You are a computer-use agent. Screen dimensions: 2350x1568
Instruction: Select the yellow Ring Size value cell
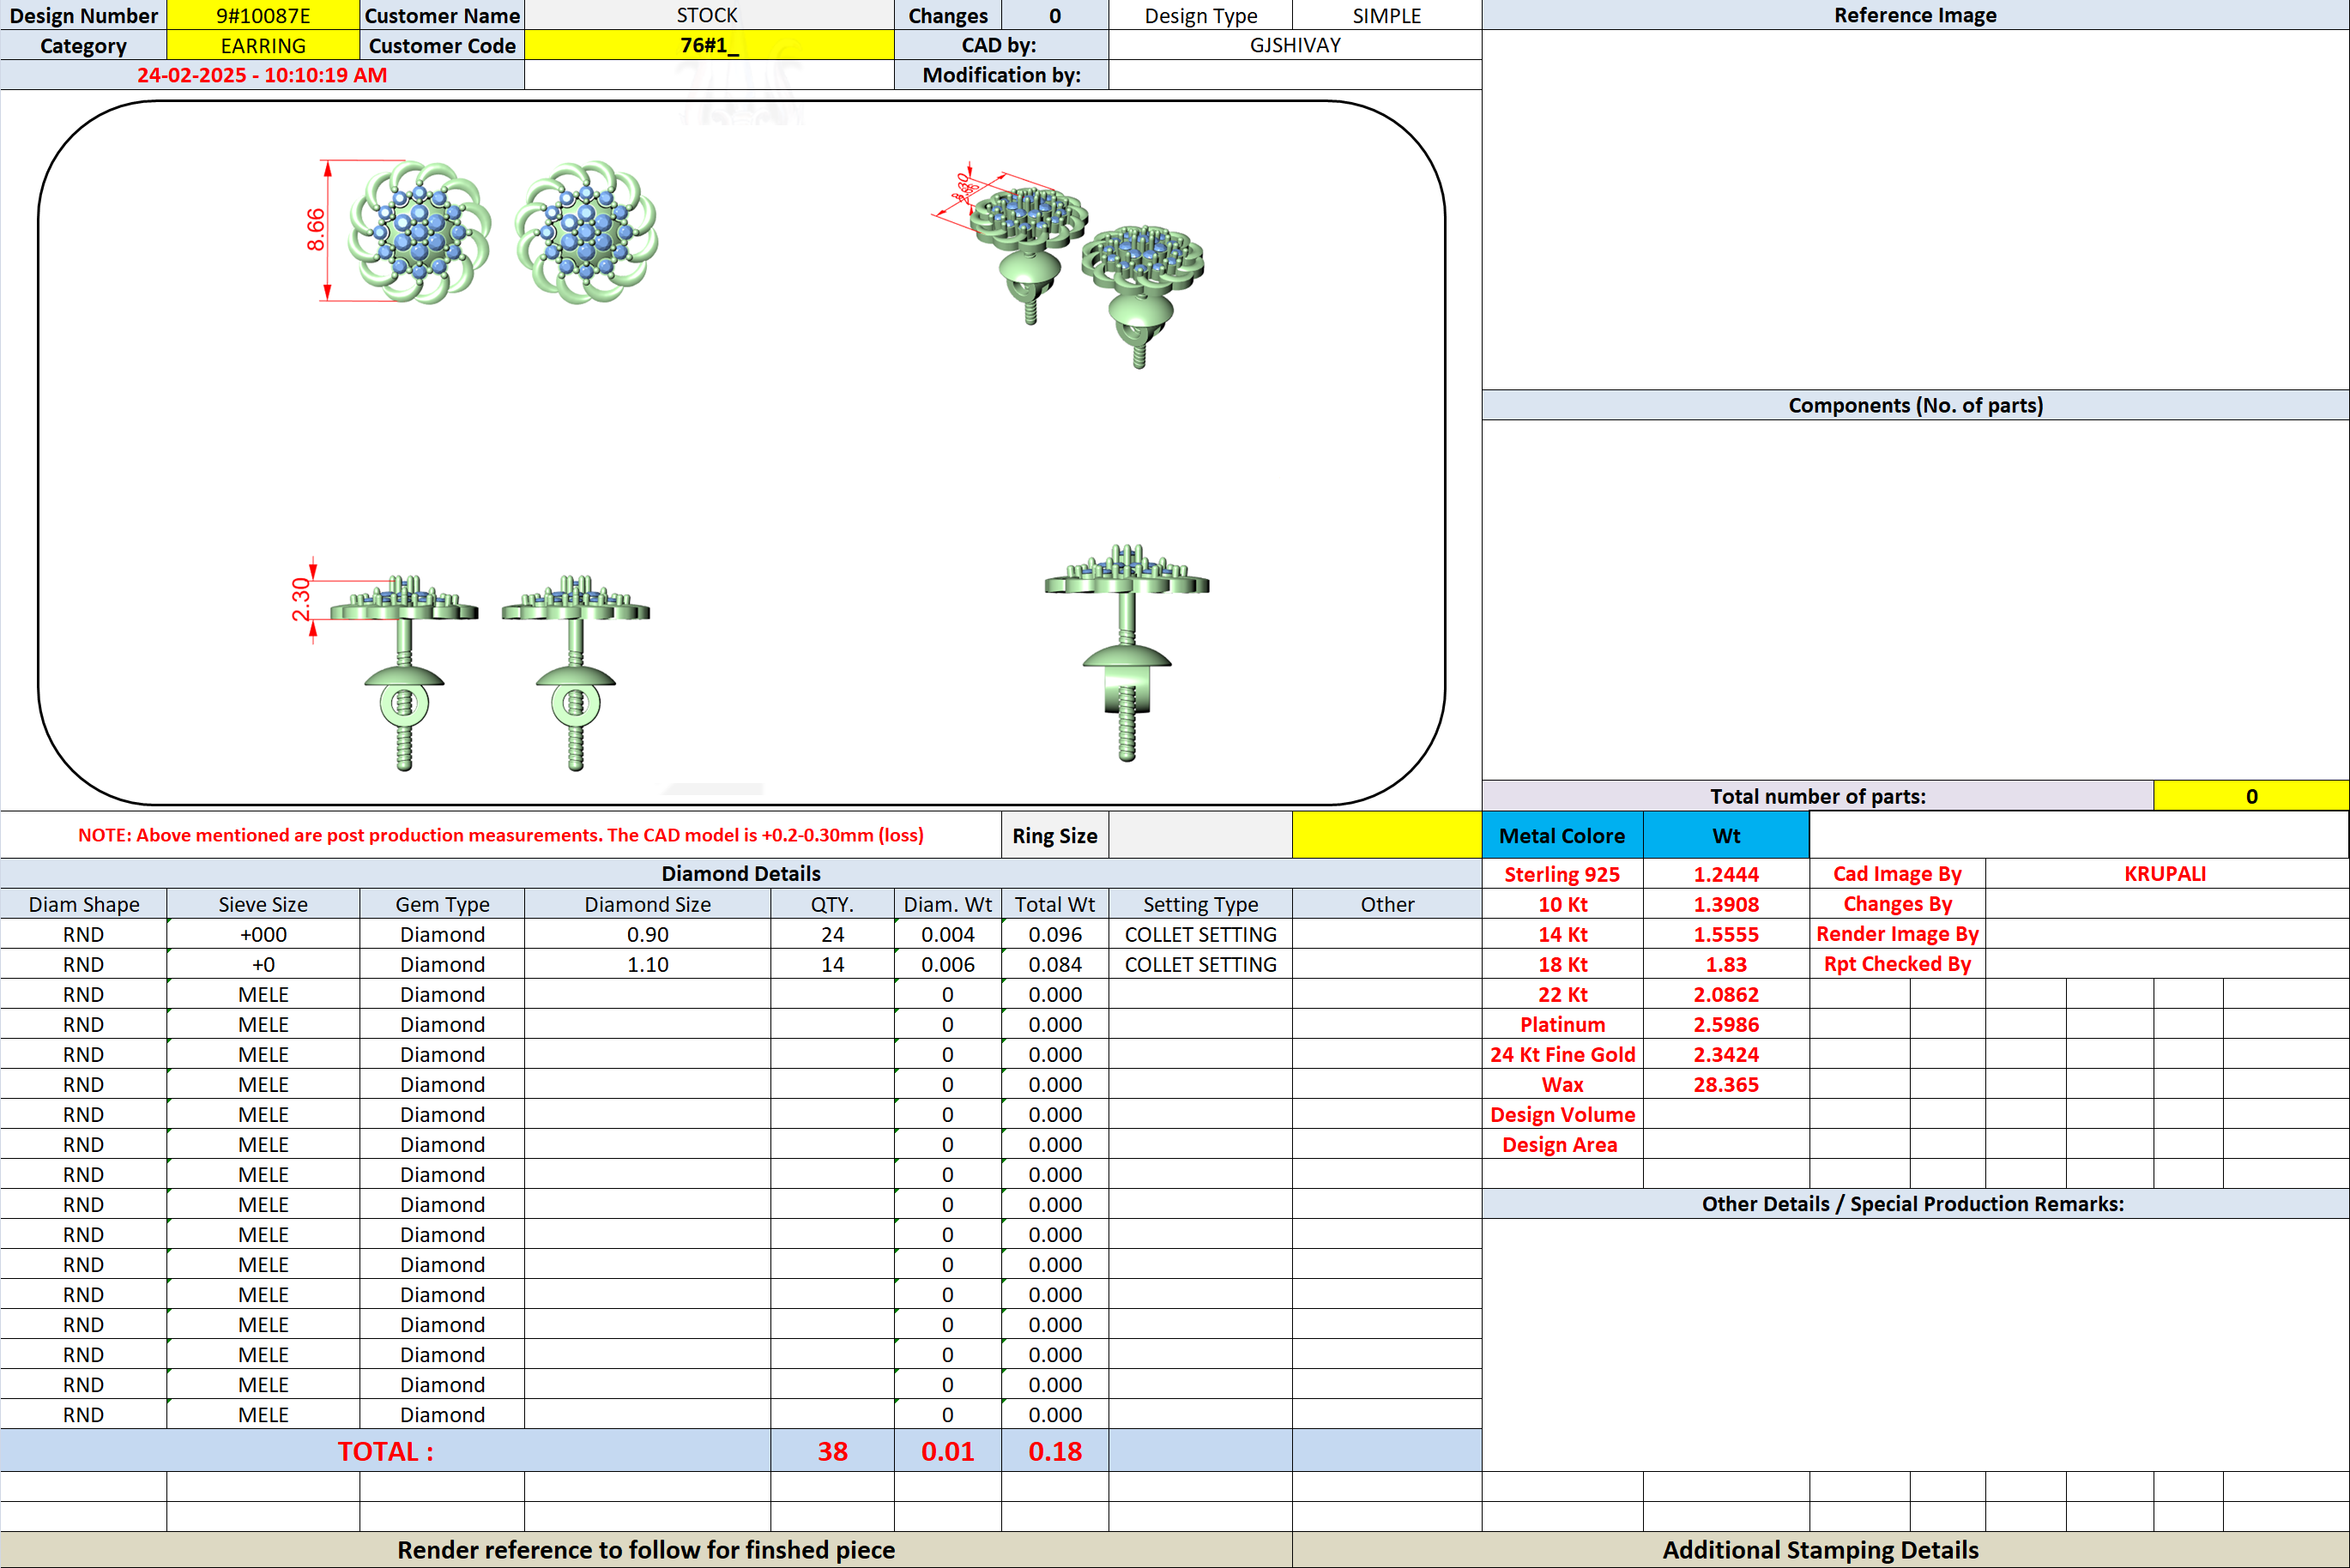[x=1387, y=835]
